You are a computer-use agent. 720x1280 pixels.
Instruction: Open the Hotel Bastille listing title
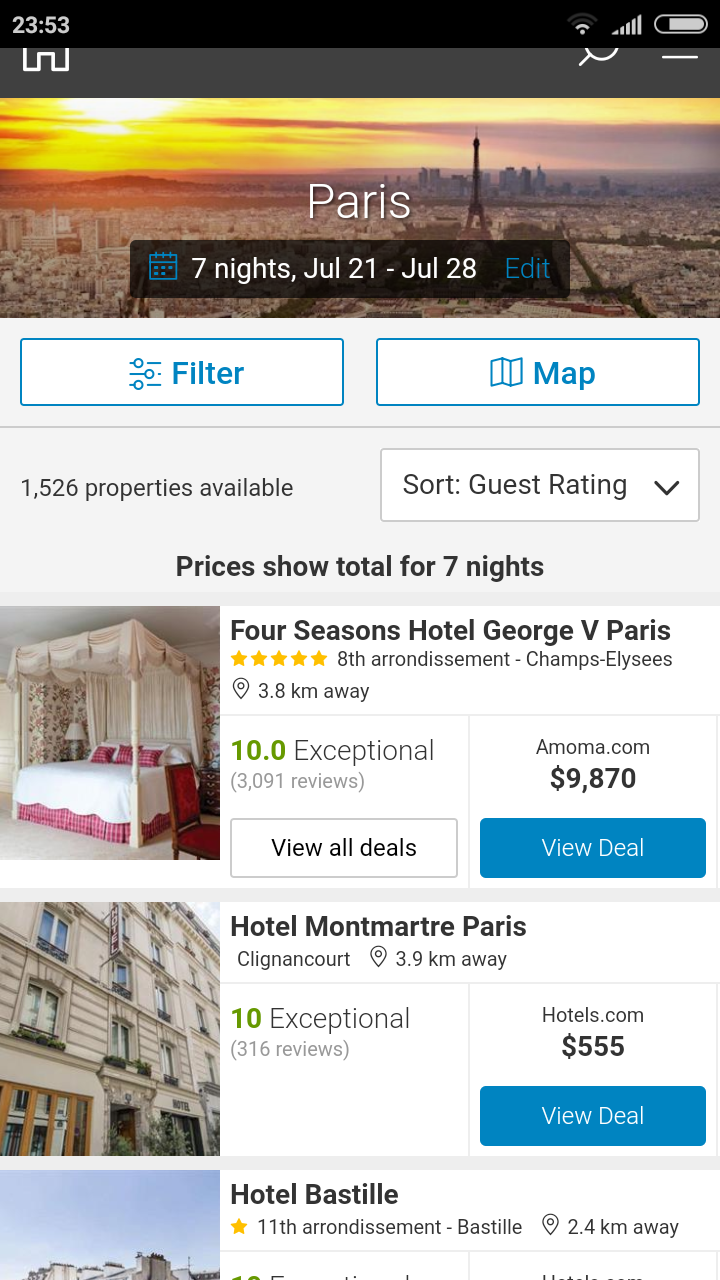314,1194
